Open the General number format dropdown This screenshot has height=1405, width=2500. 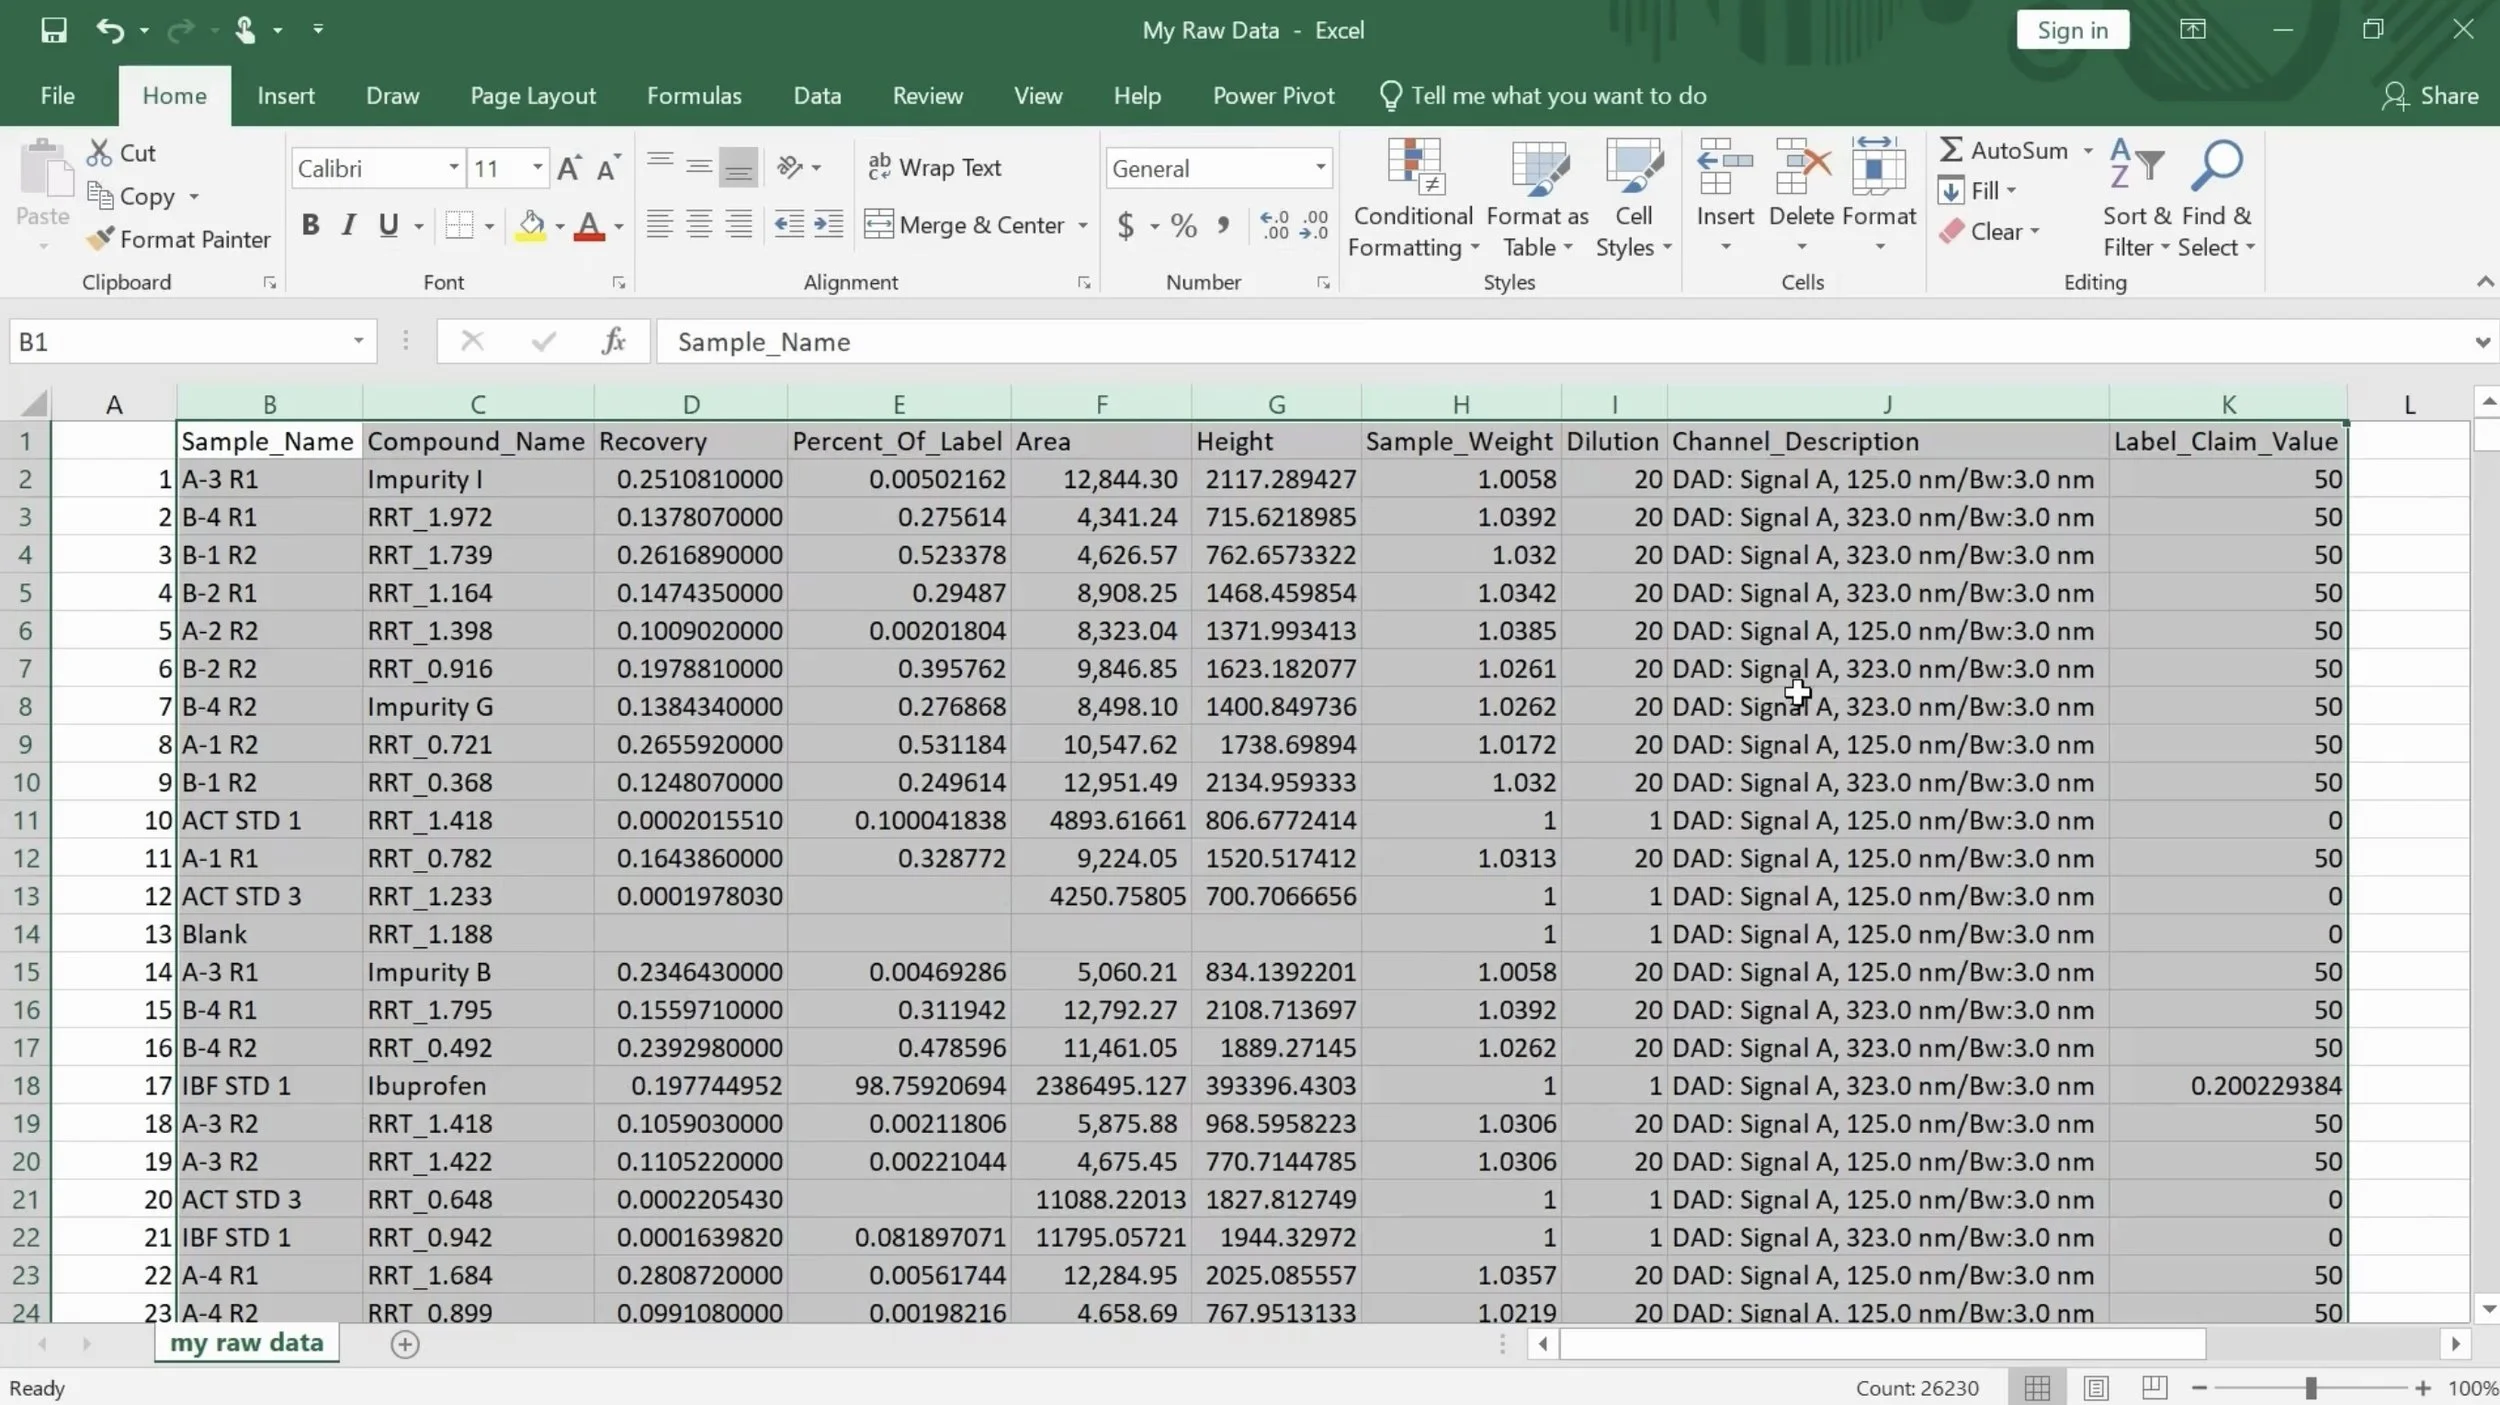(x=1320, y=168)
